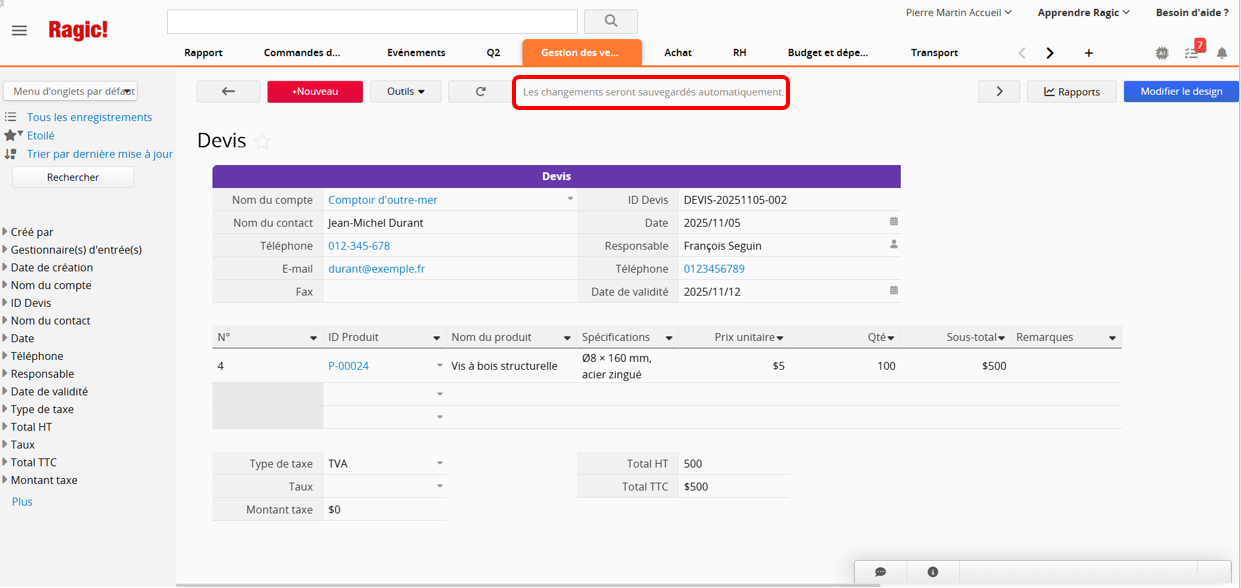Toggle the Etoilé starred filter
Screen dimensions: 1241x588
[40, 135]
